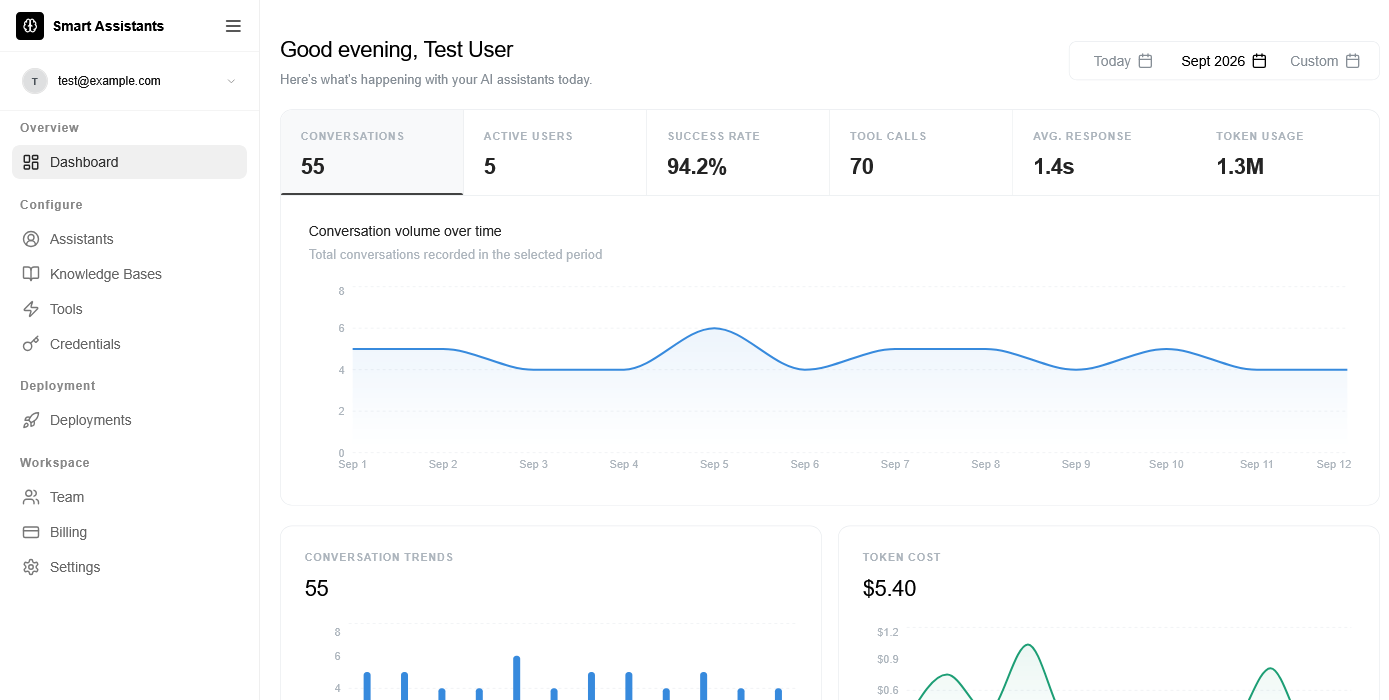Click the 'Conversation volume over time' chart title
1389x700 pixels.
coord(405,231)
